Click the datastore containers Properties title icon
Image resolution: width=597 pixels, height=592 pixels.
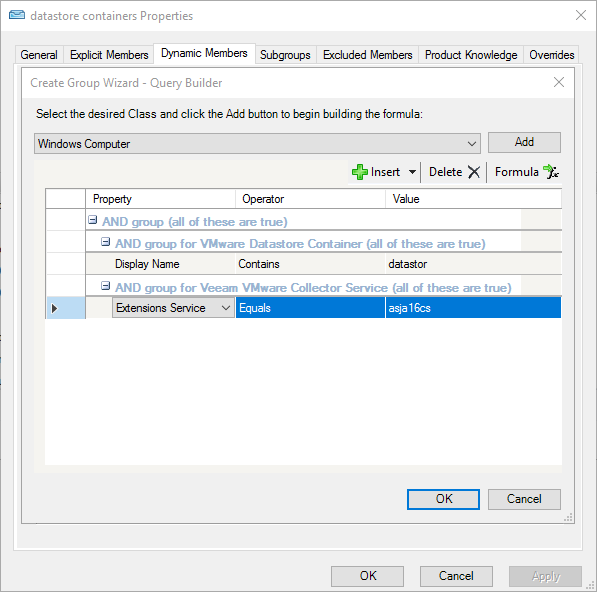tap(17, 15)
